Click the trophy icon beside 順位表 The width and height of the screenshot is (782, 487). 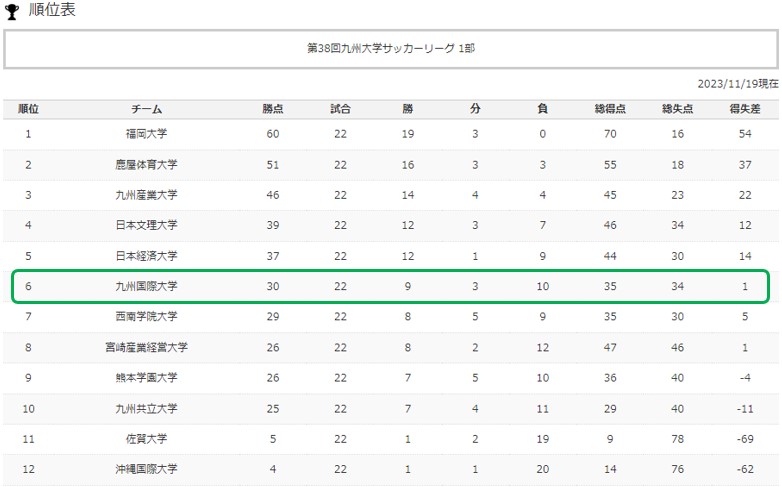click(11, 11)
